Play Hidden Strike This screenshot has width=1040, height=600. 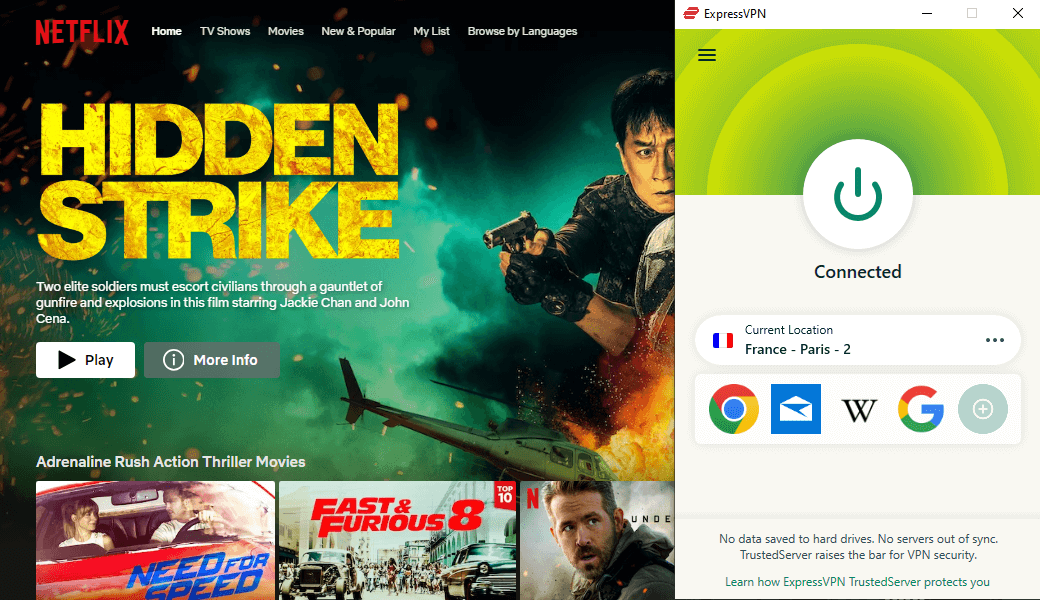tap(86, 360)
